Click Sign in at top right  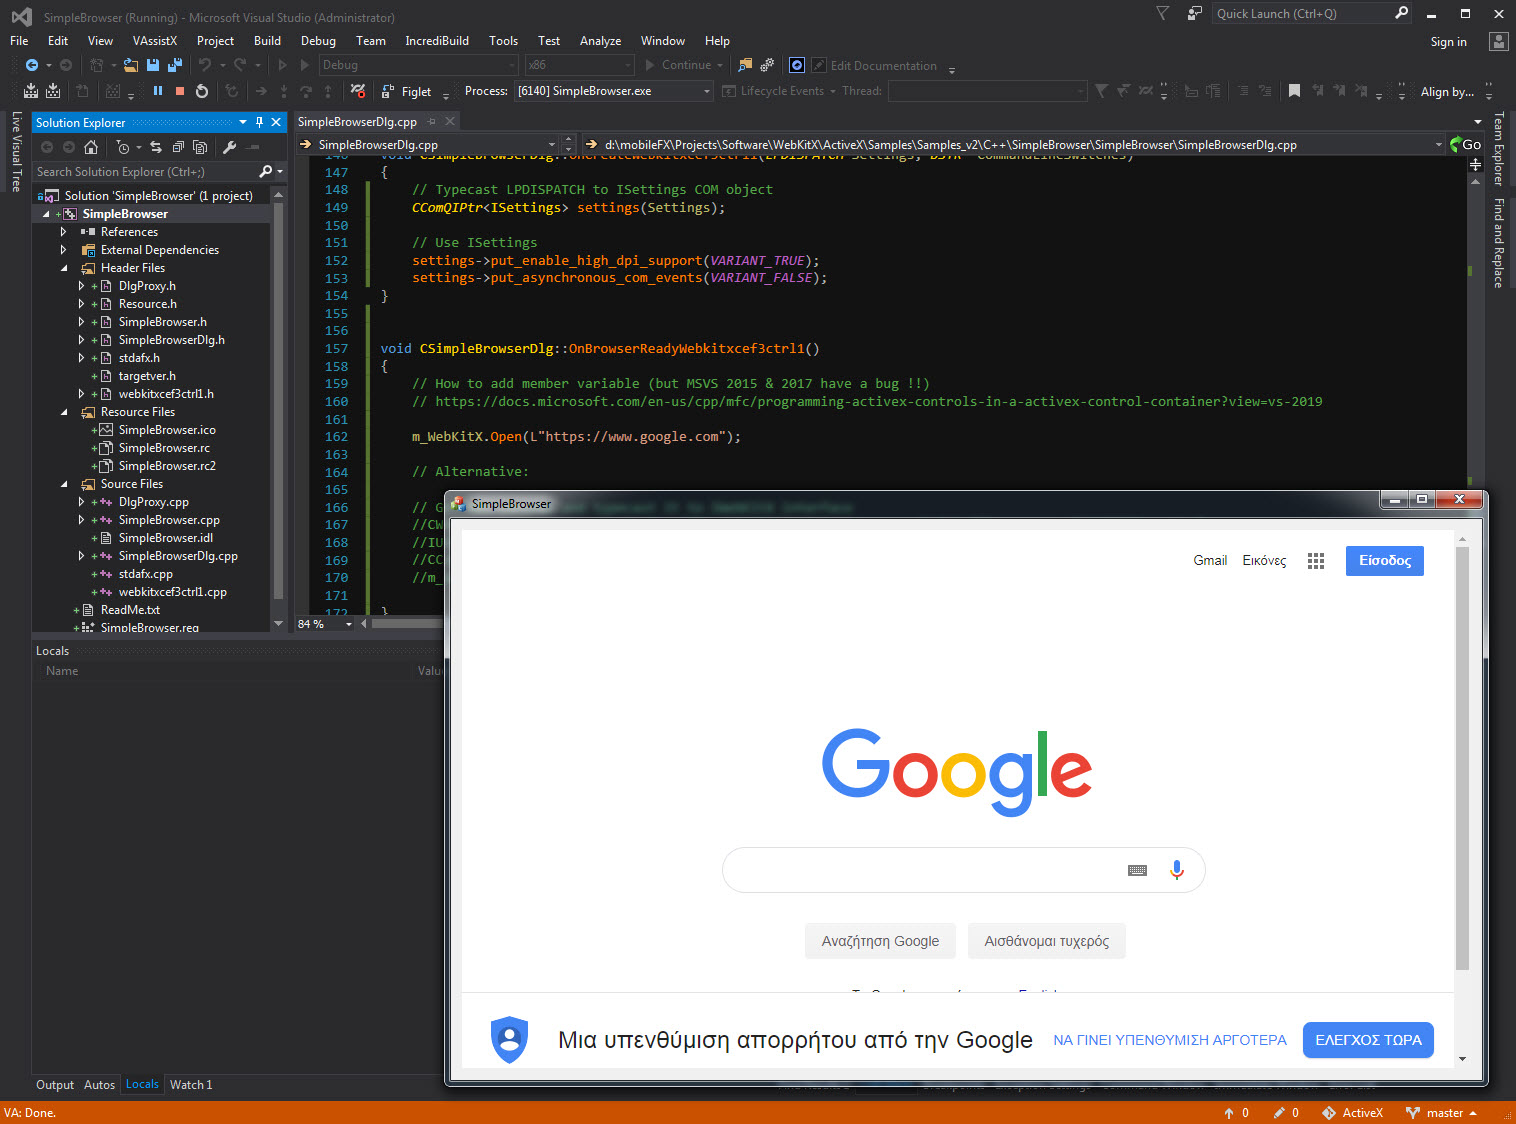pos(1448,42)
